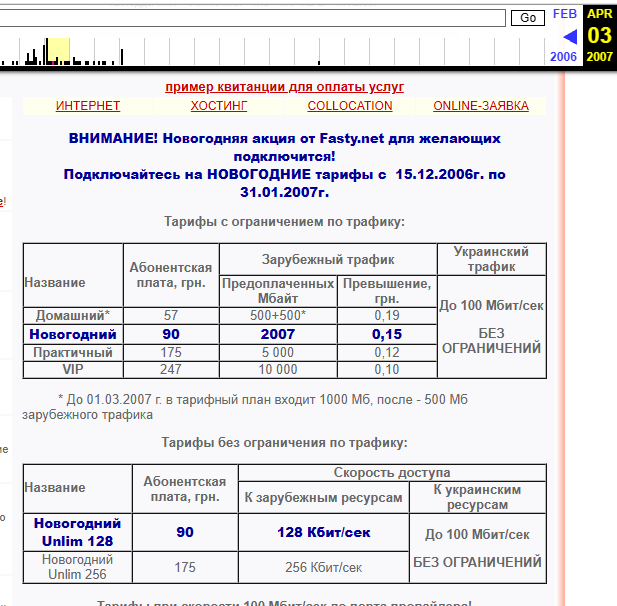
Task: Click the 57 subscription fee cell
Action: [171, 316]
